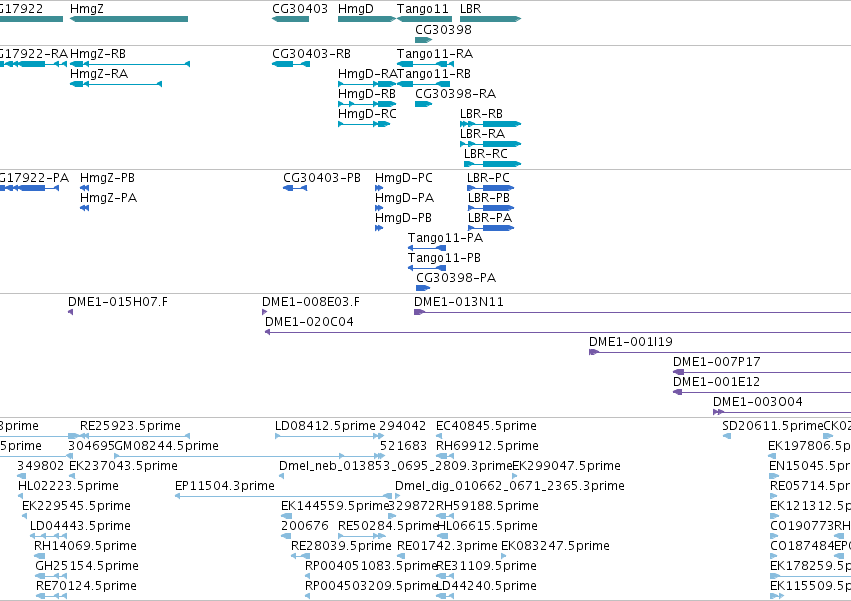Click protein LBR-PB label
Viewport: 851px width, 601px height.
click(x=489, y=198)
